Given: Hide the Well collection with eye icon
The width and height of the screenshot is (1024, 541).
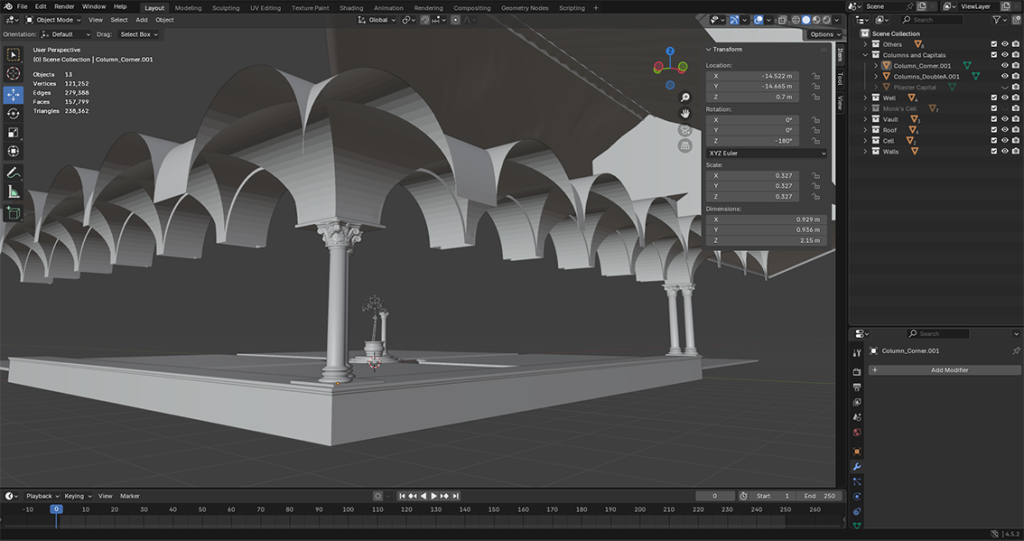Looking at the screenshot, I should click(1005, 98).
